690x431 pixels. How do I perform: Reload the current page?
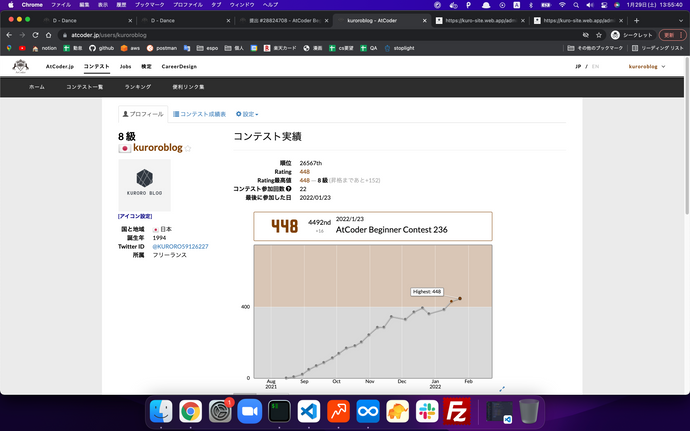pos(35,35)
